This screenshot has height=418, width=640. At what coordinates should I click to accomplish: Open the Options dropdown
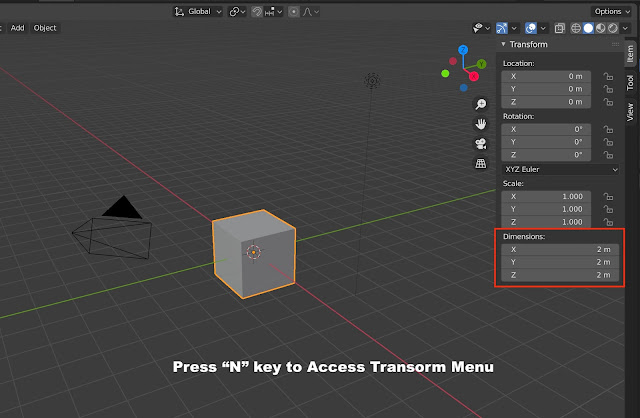point(612,11)
